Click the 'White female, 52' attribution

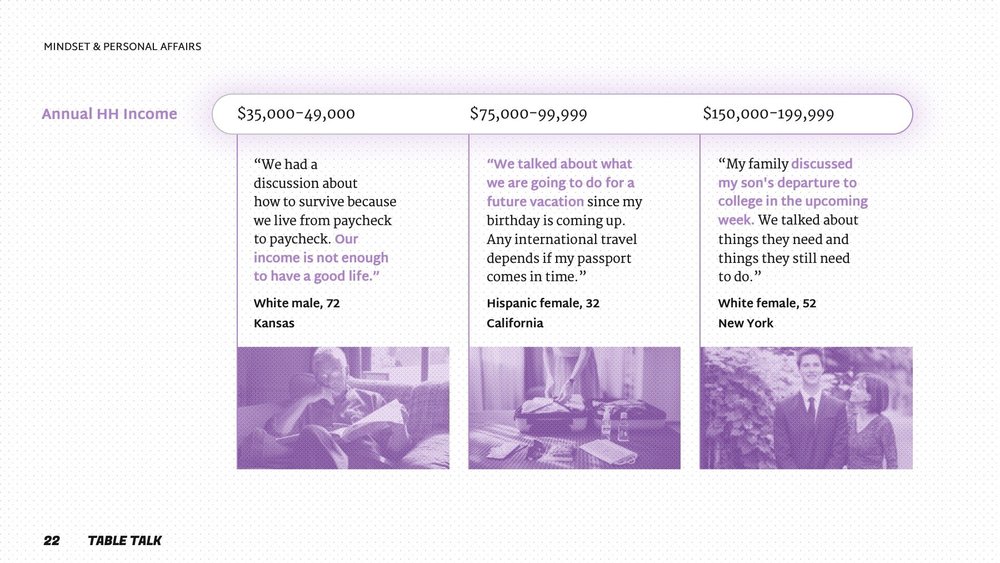[767, 303]
